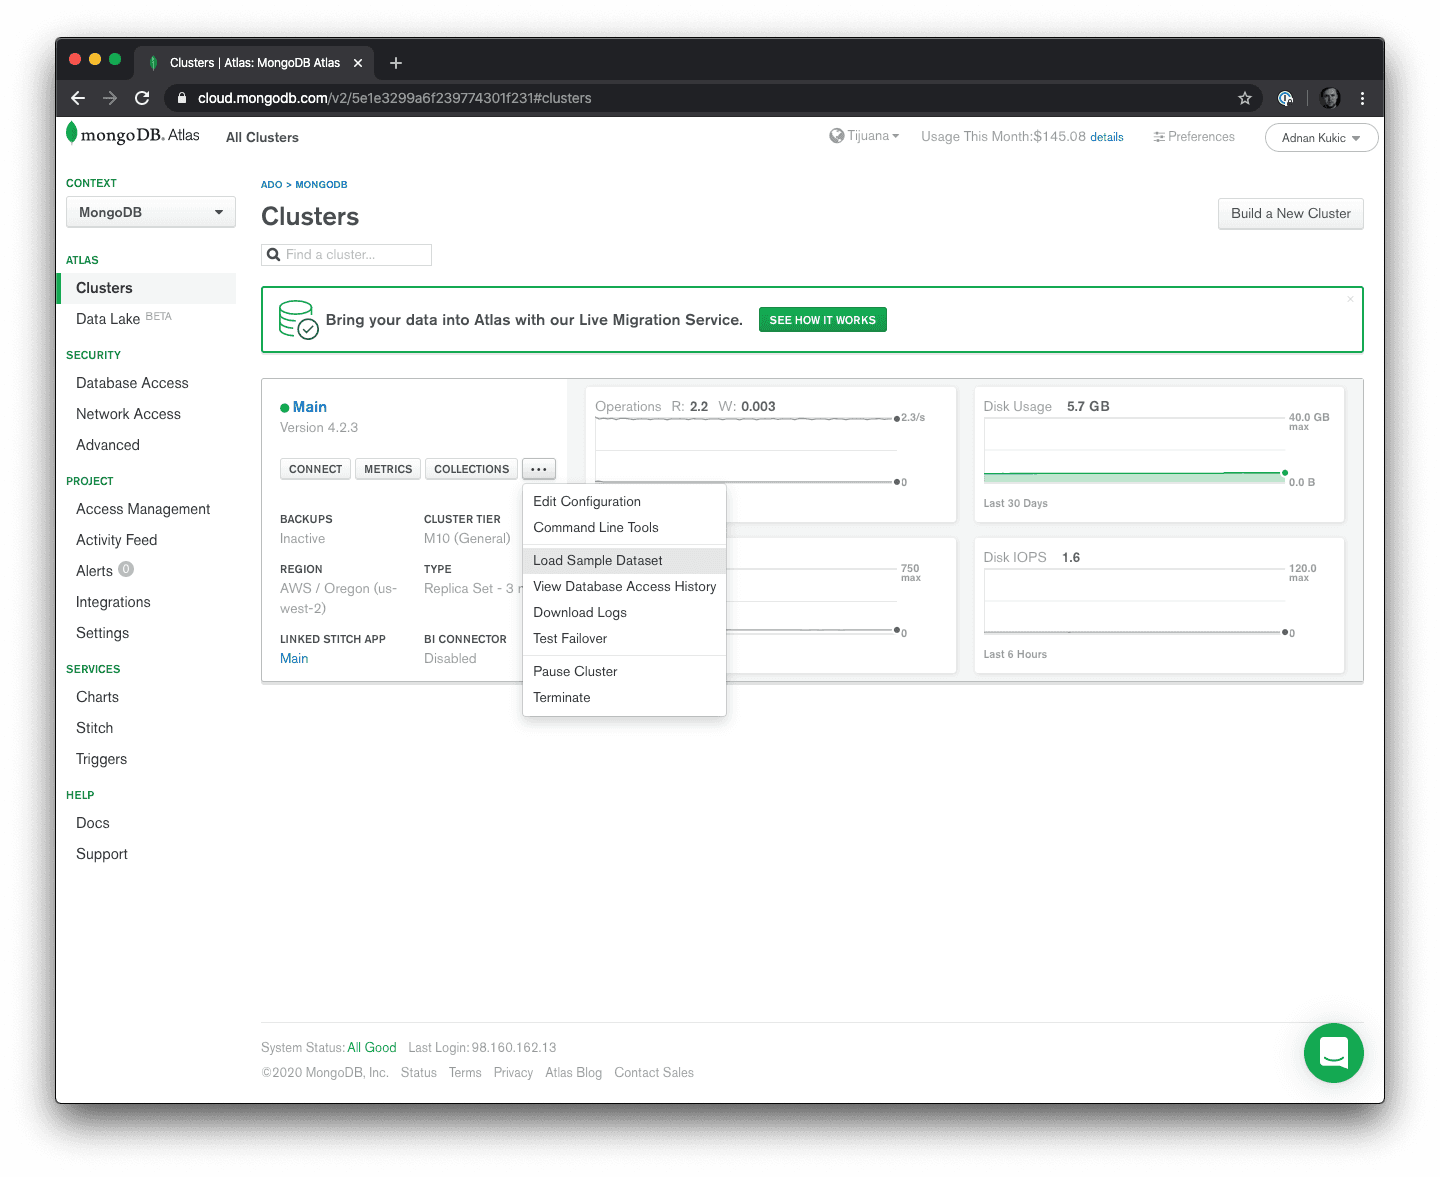This screenshot has width=1440, height=1177.
Task: Open the Adnan Kukic user dropdown
Action: point(1321,138)
